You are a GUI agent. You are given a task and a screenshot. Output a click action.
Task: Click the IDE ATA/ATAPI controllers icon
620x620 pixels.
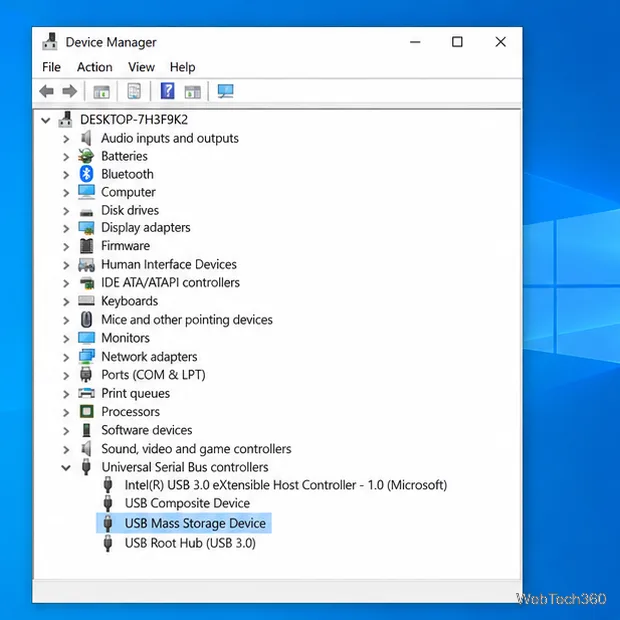coord(87,283)
